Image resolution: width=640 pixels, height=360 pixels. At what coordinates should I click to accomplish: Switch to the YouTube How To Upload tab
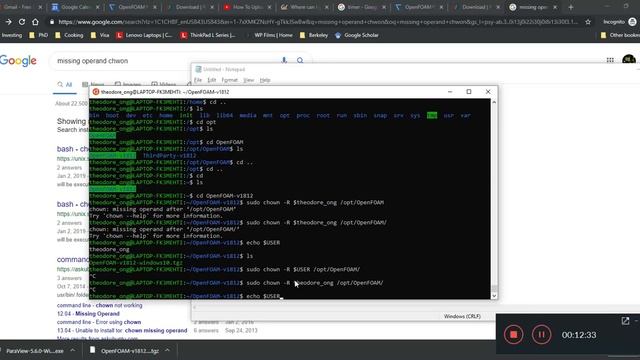click(x=247, y=7)
